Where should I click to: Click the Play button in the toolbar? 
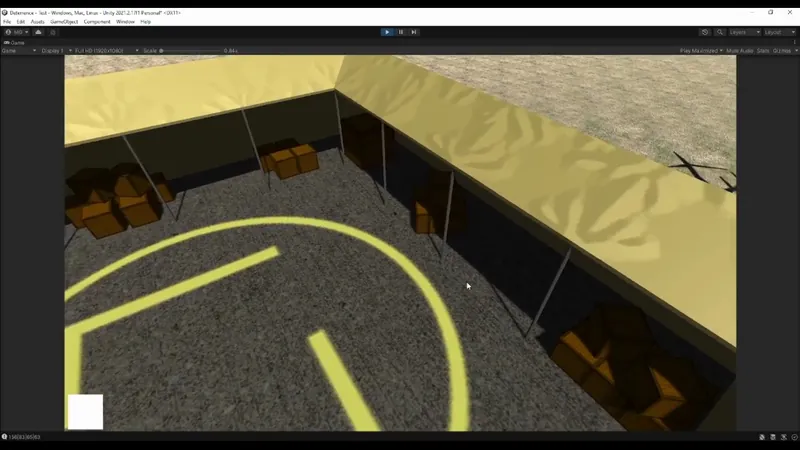(387, 32)
